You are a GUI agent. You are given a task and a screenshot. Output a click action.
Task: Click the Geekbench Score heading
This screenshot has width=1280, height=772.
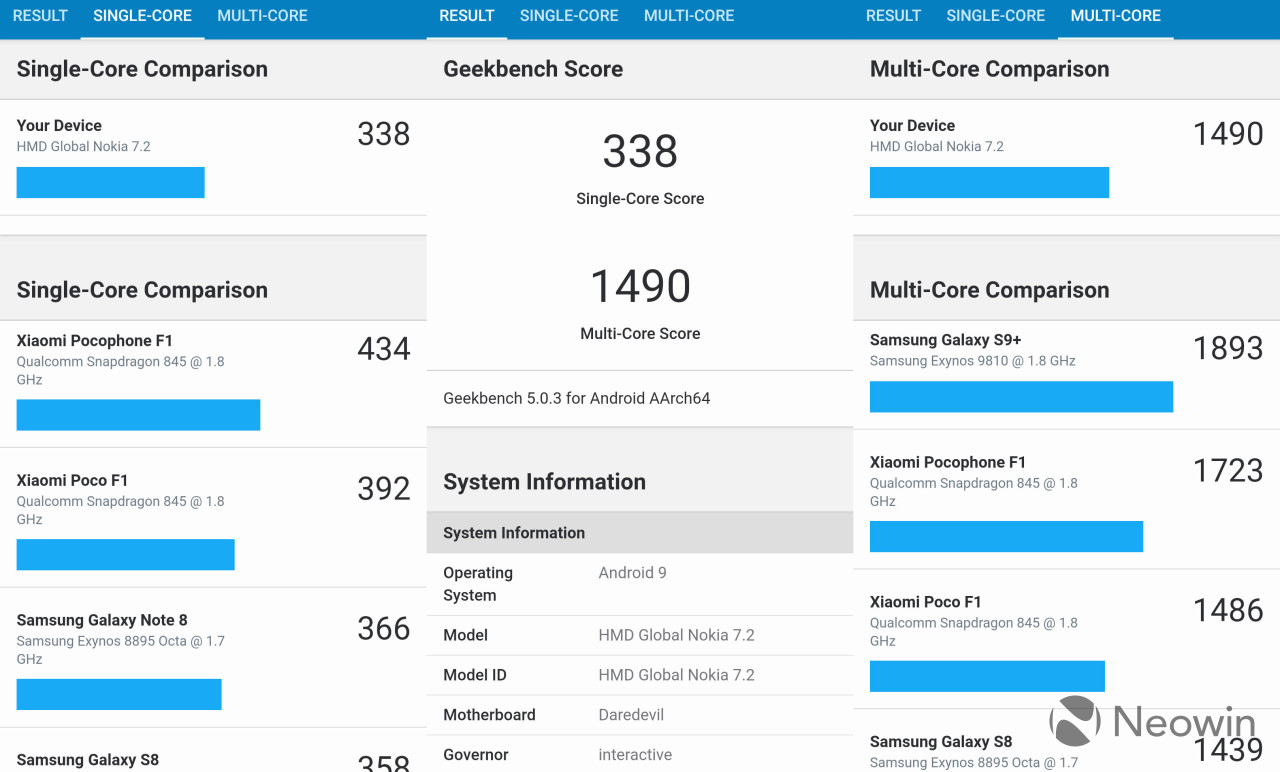[533, 69]
